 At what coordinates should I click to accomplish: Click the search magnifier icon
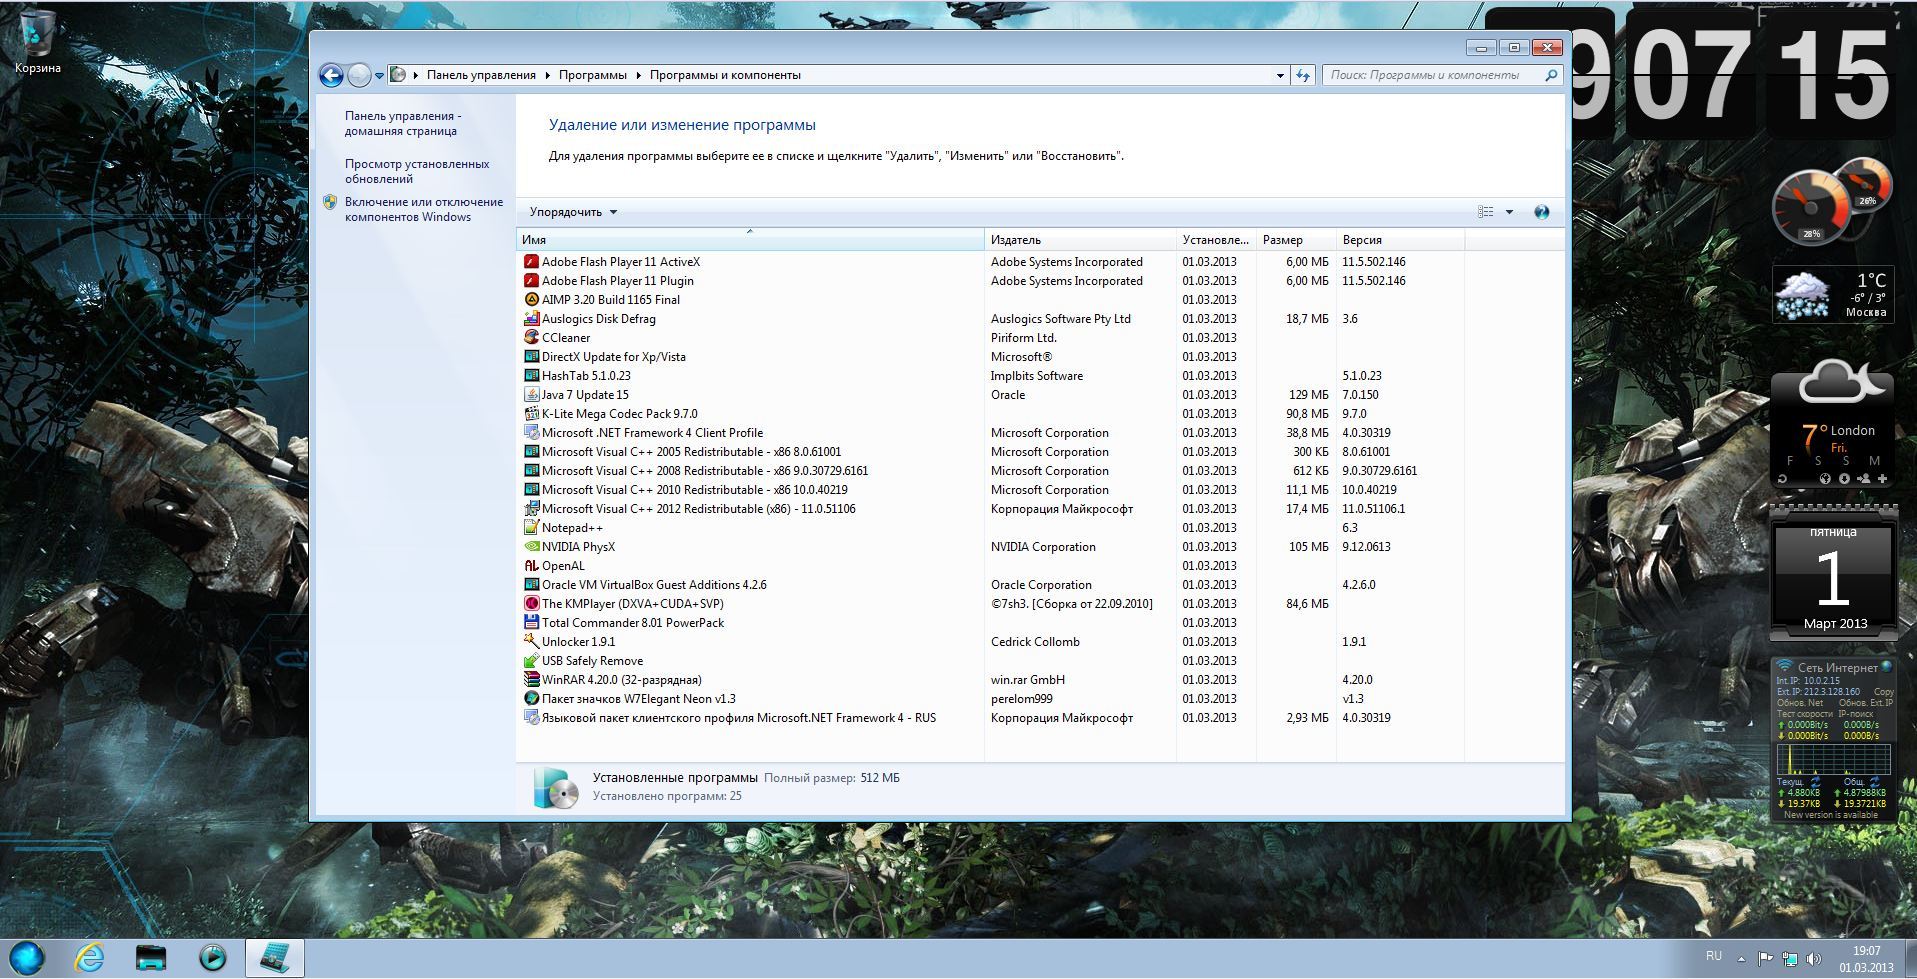1551,75
